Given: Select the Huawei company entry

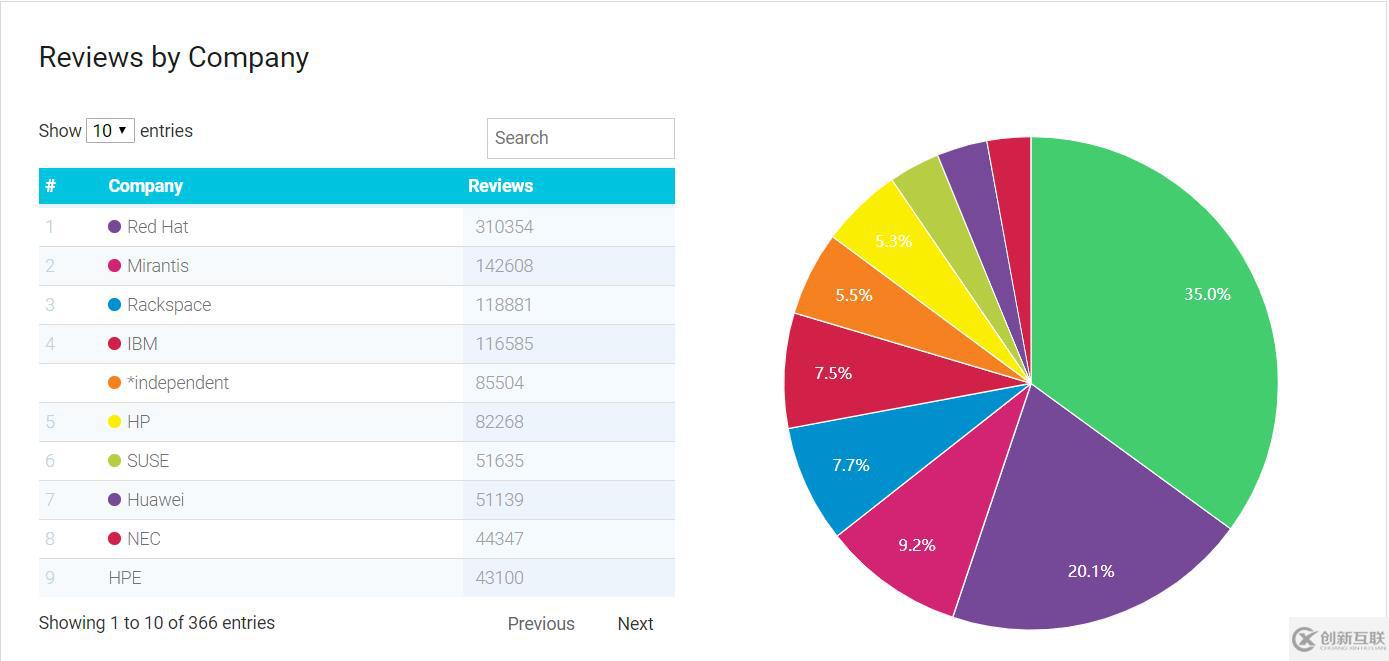Looking at the screenshot, I should (x=155, y=500).
